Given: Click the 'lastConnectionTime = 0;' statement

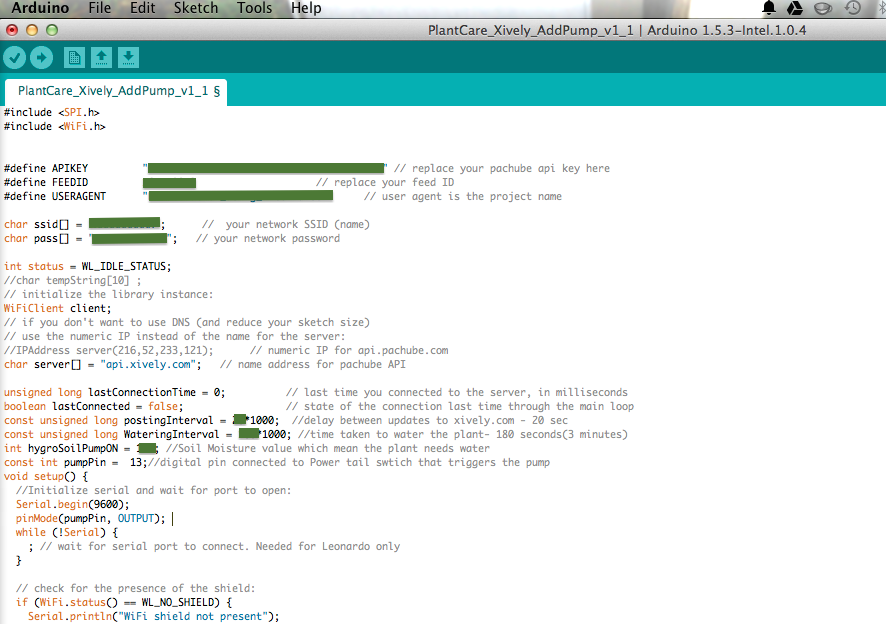Looking at the screenshot, I should [x=157, y=392].
